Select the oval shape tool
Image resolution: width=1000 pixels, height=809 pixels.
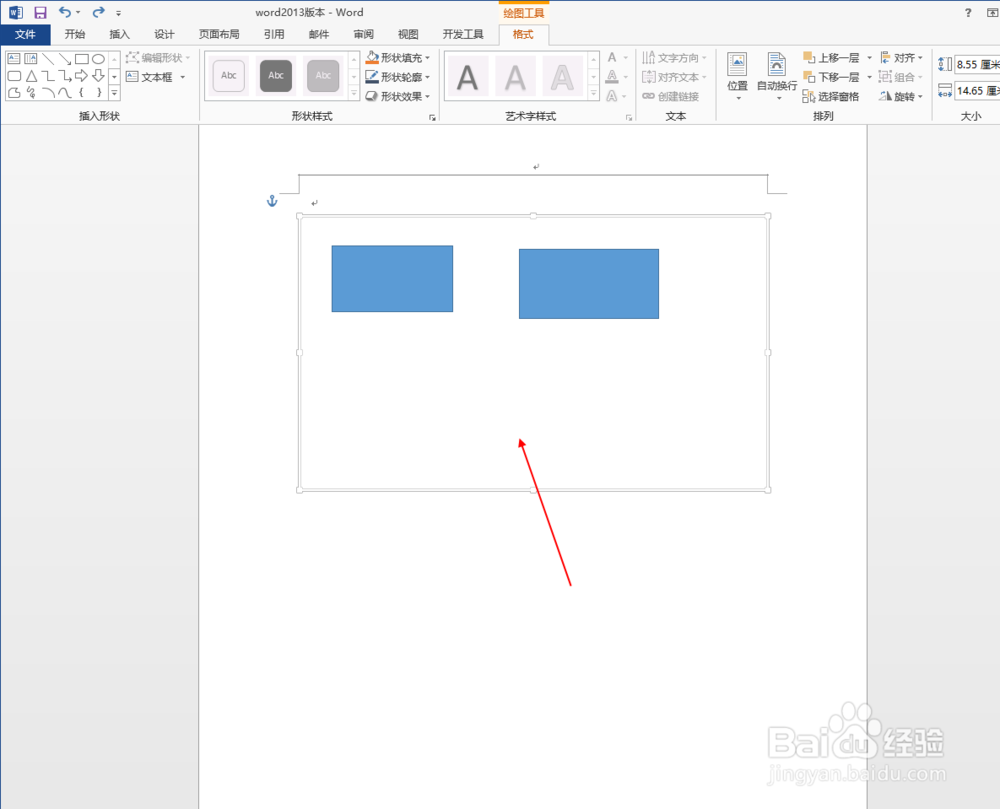pos(96,58)
